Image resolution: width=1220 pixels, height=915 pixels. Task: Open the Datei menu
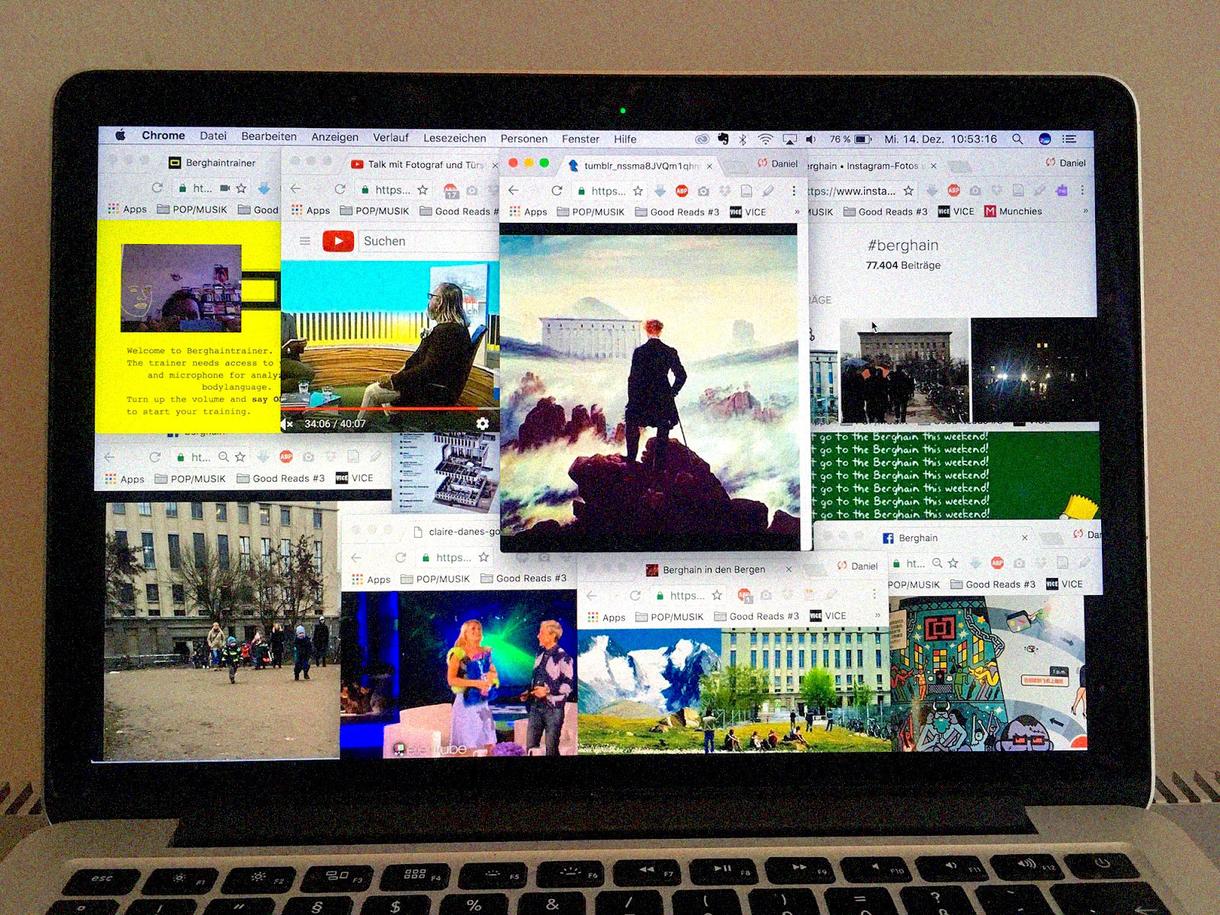coord(213,137)
